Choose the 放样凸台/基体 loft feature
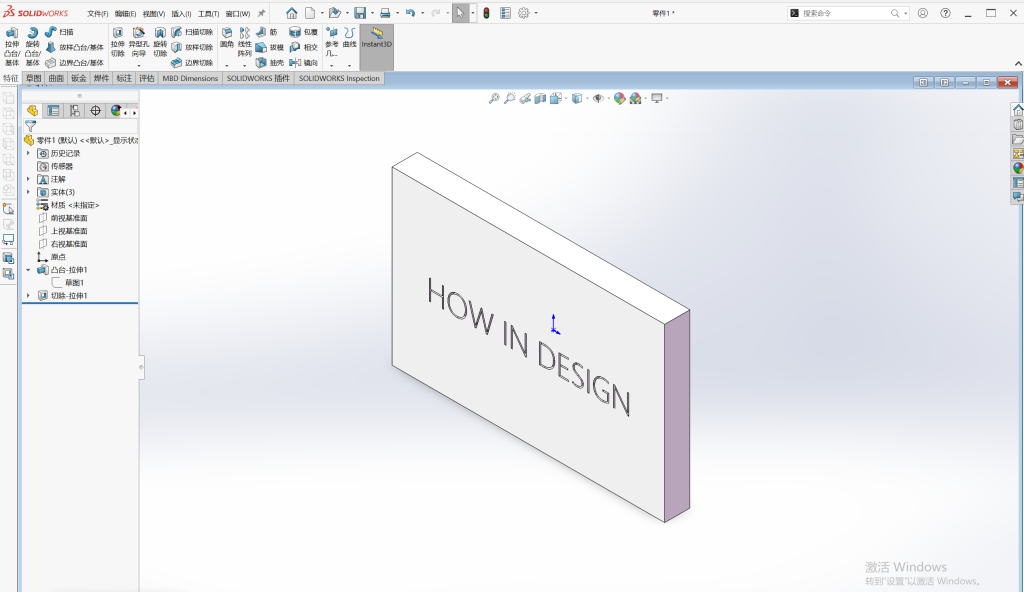 click(74, 47)
